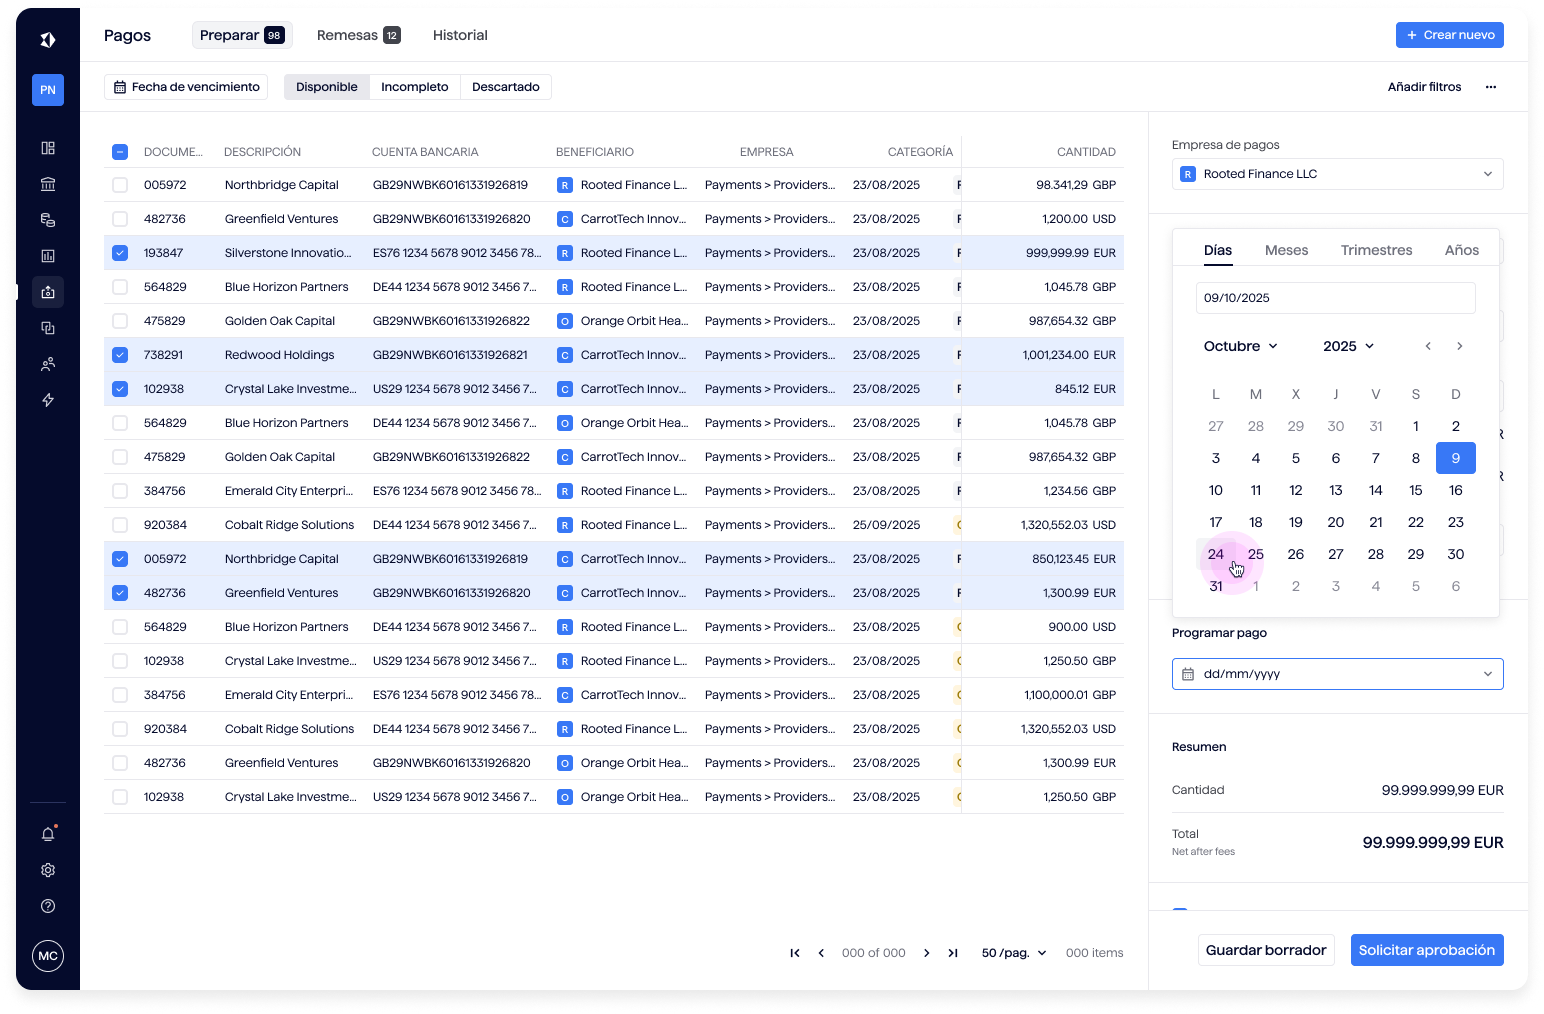
Task: Go to the next calendar month
Action: [1459, 346]
